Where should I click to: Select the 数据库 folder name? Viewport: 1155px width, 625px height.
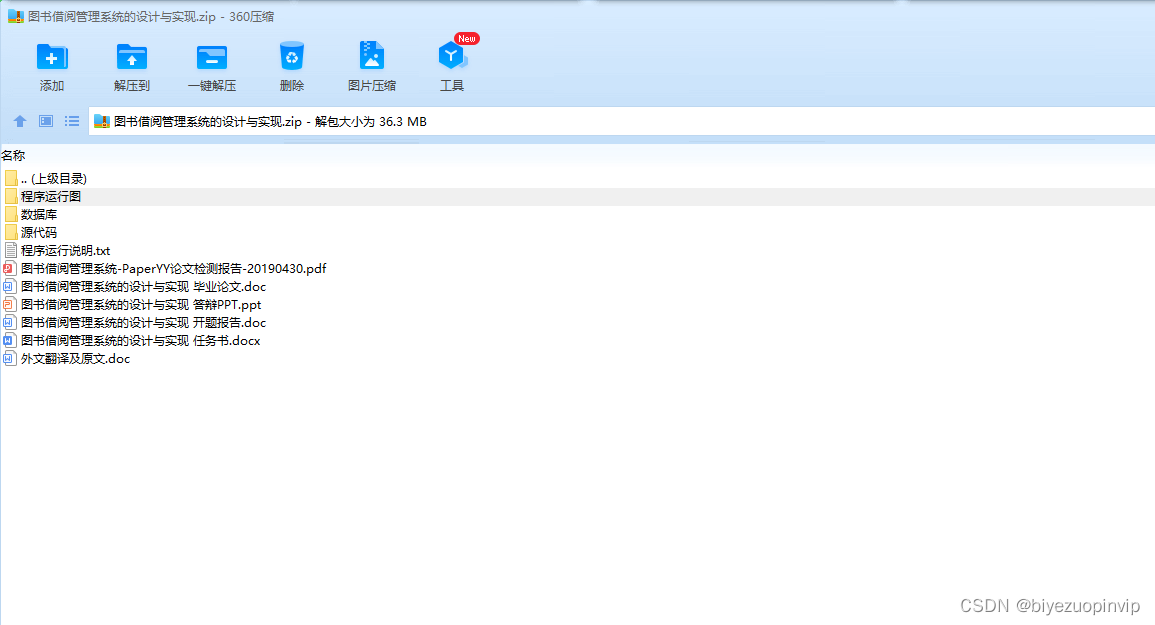39,214
